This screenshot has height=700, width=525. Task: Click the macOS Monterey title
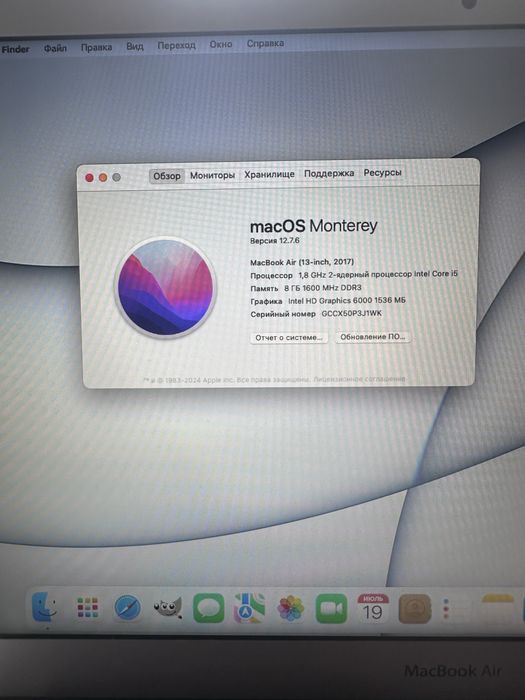coord(313,226)
